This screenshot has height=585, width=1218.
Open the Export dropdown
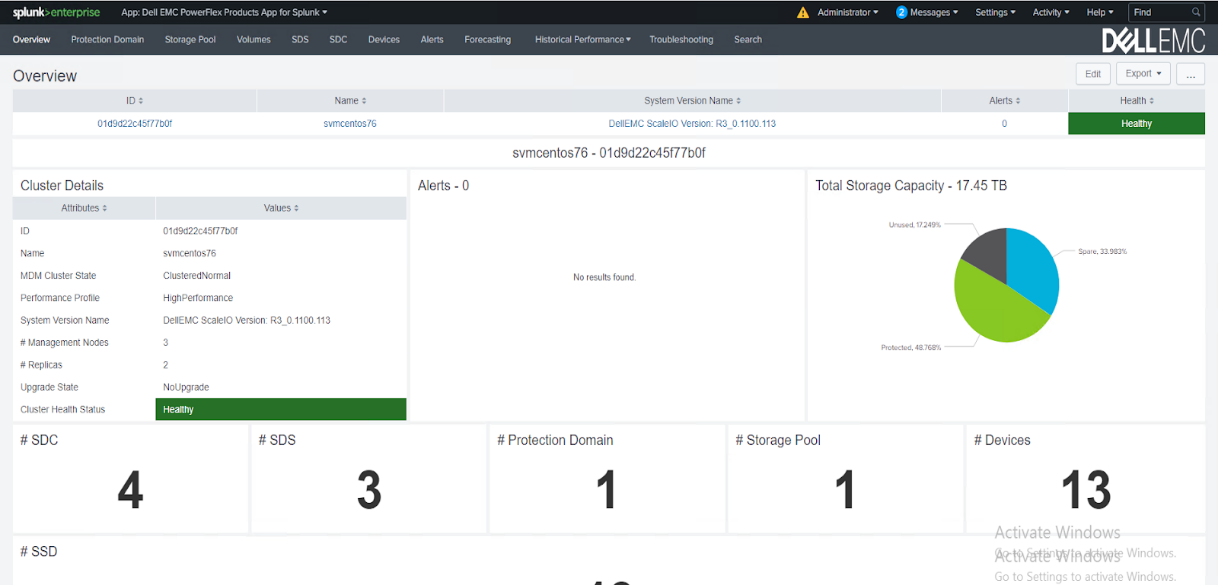1142,73
